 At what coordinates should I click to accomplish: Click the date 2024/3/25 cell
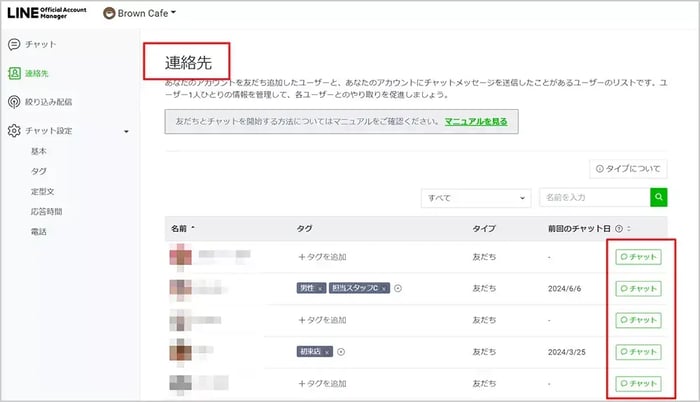(x=567, y=352)
